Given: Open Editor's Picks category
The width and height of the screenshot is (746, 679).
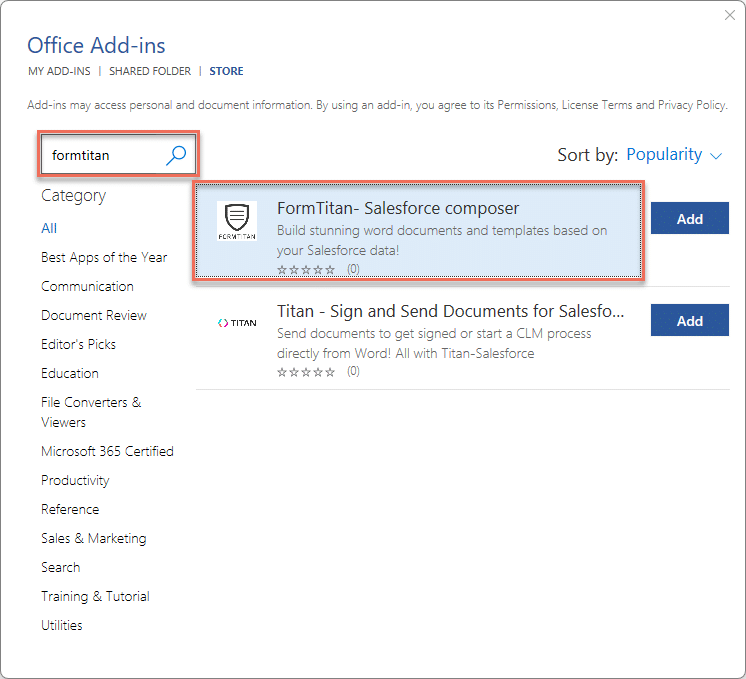Looking at the screenshot, I should [79, 344].
